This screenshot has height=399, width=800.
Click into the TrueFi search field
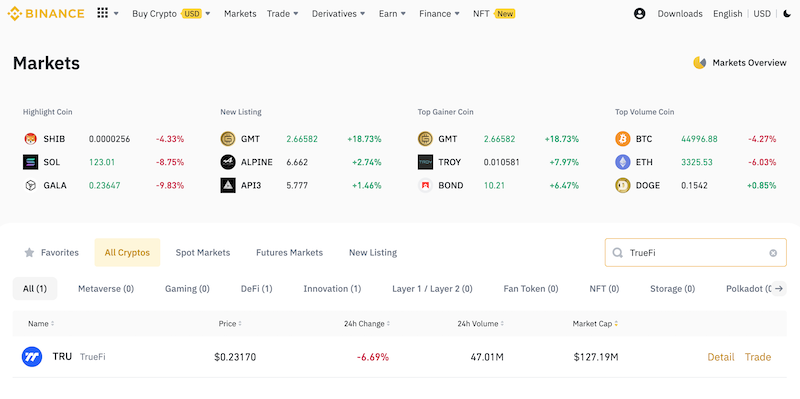click(695, 253)
